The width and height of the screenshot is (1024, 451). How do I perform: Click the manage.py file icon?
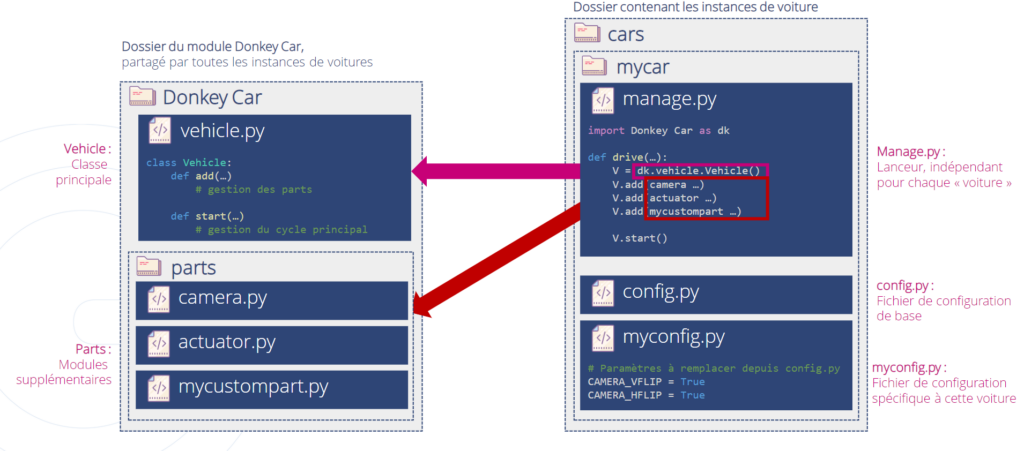(x=602, y=101)
